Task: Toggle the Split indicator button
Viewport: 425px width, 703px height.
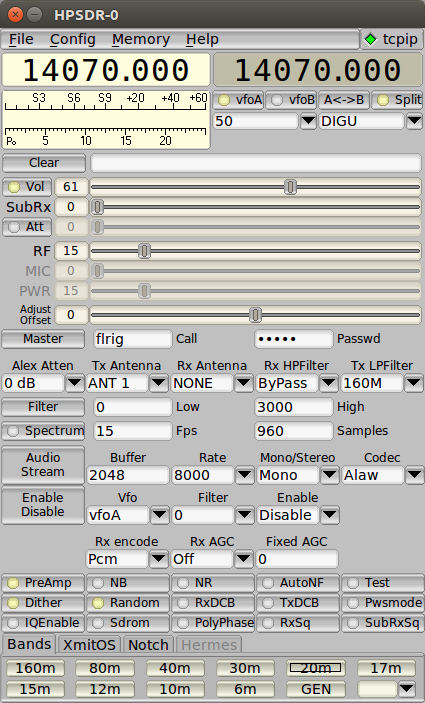Action: pyautogui.click(x=397, y=100)
